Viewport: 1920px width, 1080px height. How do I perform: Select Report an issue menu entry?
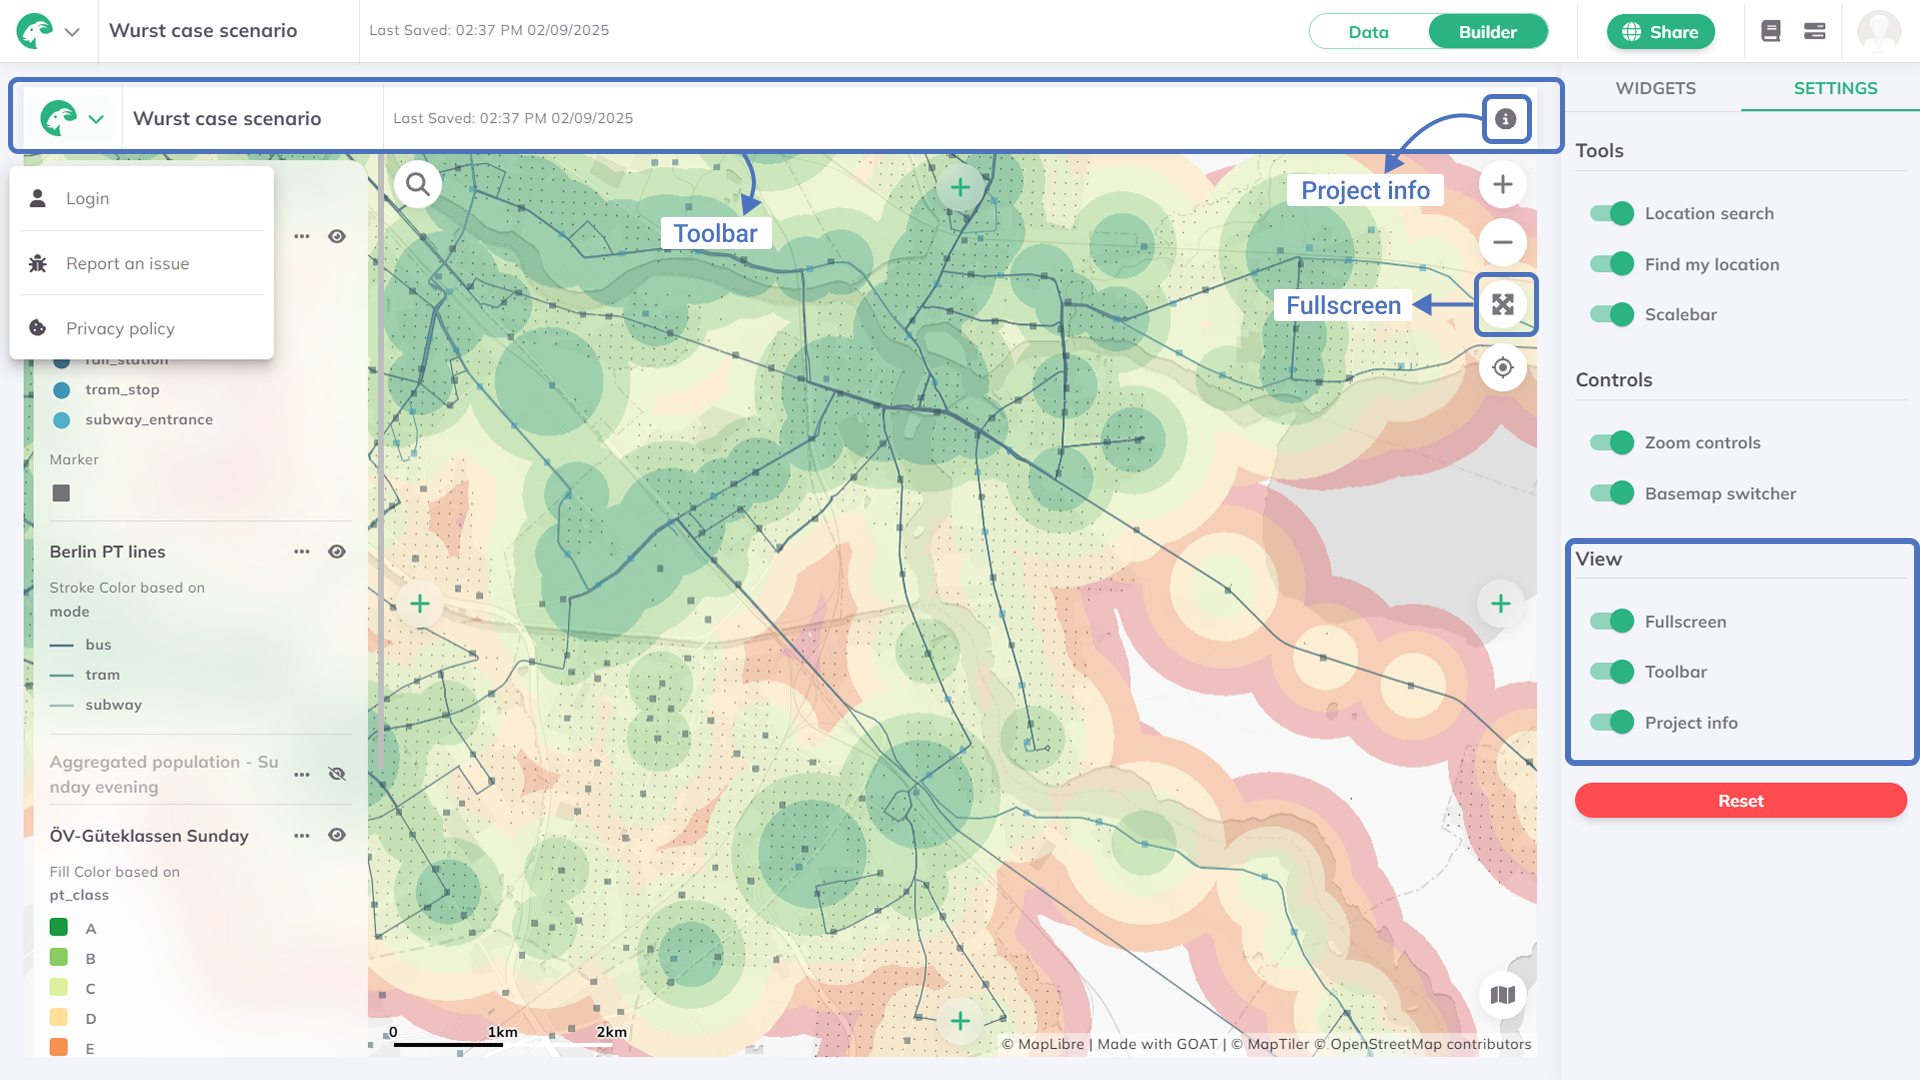click(x=127, y=264)
